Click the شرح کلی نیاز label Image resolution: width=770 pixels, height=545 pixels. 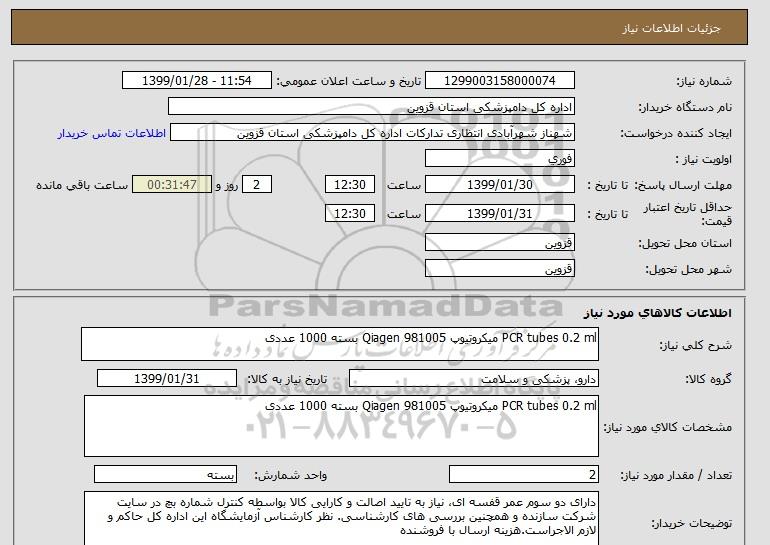coord(695,345)
